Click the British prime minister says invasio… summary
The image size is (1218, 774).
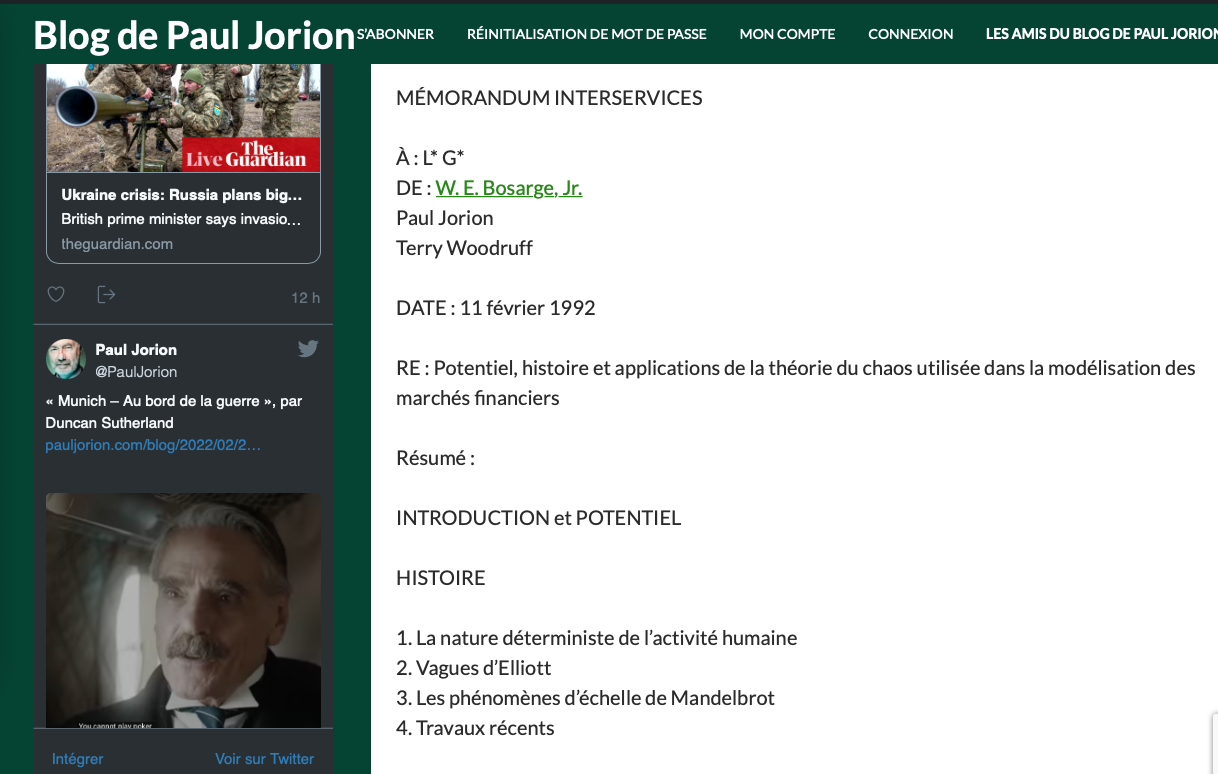pos(181,219)
